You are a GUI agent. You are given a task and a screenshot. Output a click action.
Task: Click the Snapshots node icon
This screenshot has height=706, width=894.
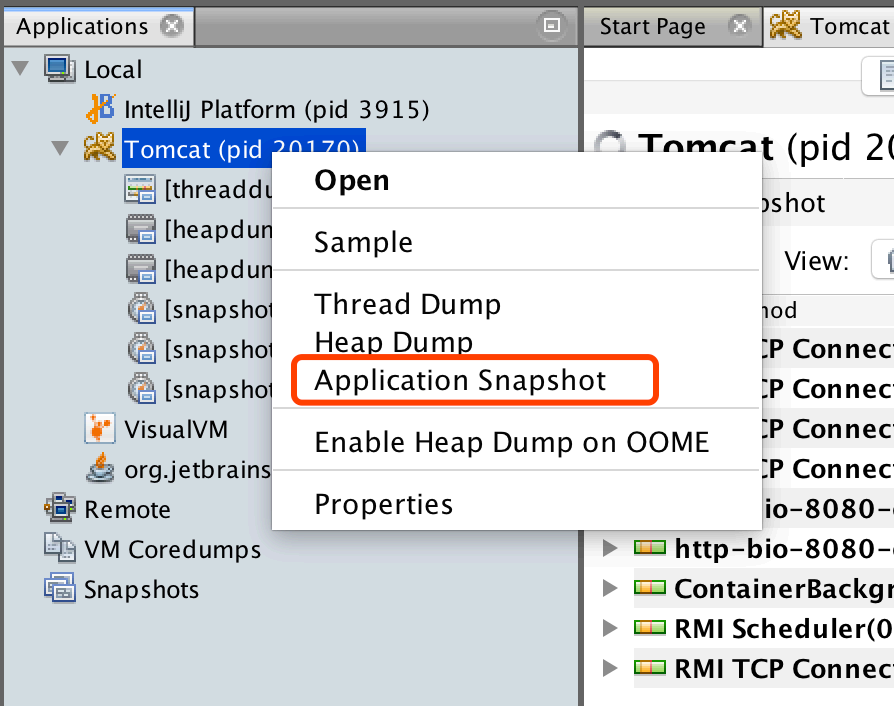60,588
